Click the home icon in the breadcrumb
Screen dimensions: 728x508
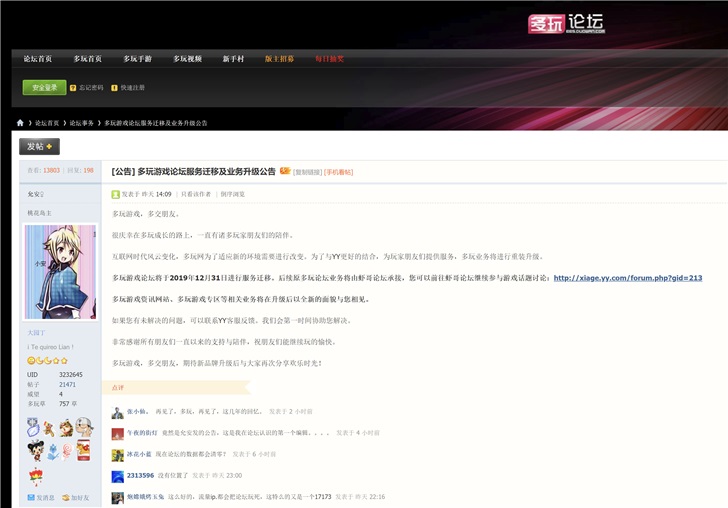click(x=20, y=123)
